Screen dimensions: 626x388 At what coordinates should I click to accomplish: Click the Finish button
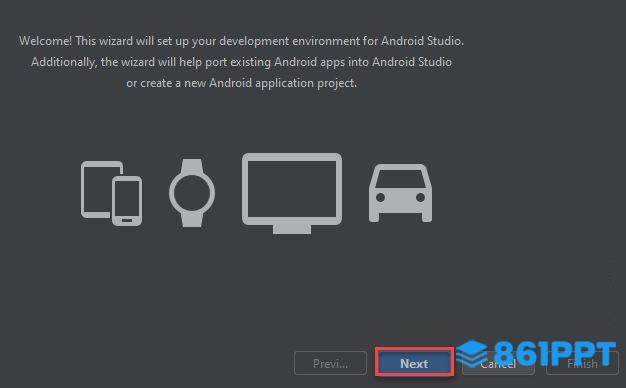click(x=582, y=363)
